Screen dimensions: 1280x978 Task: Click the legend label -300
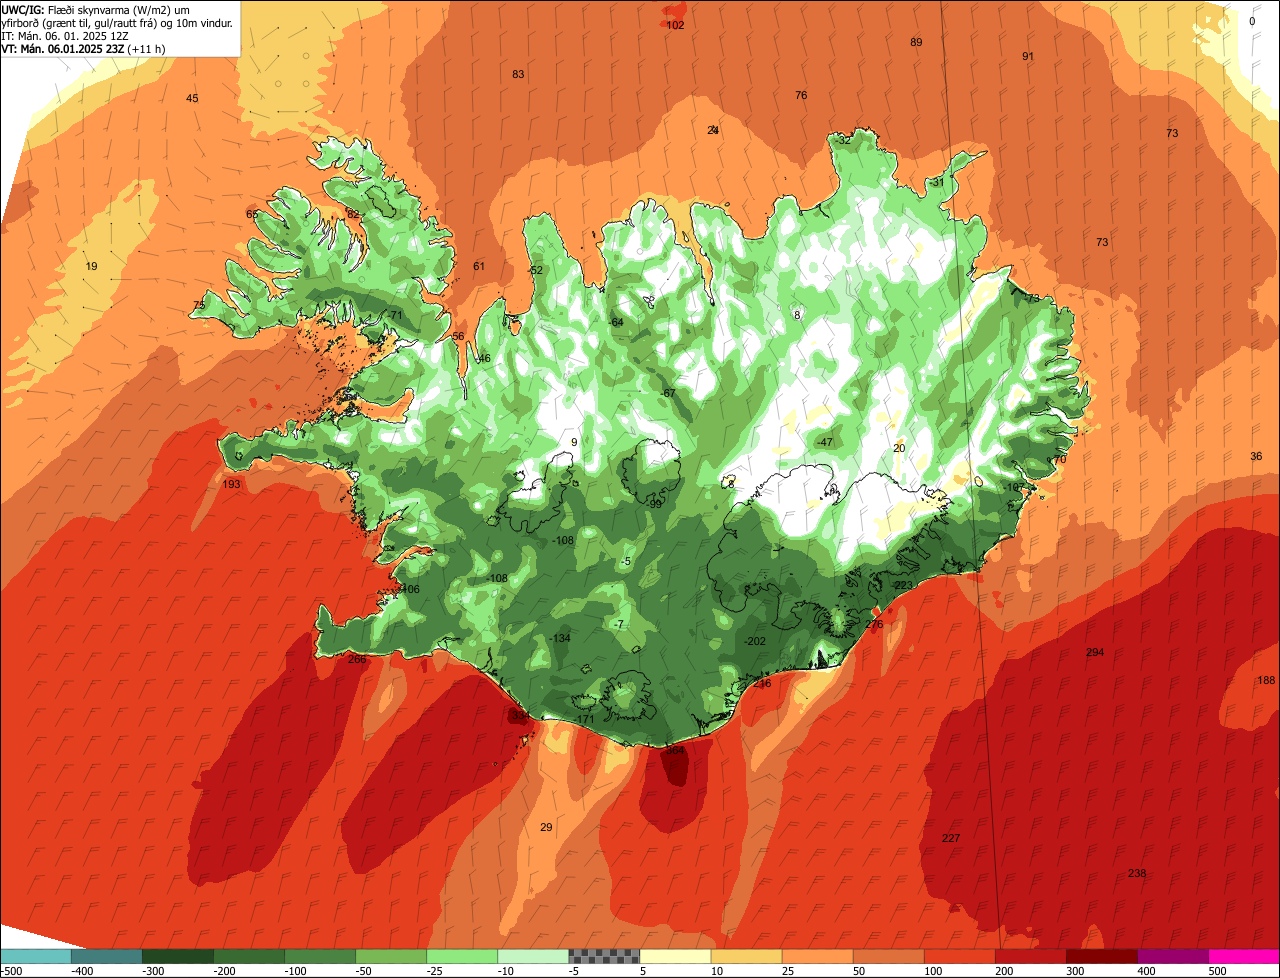coord(152,970)
